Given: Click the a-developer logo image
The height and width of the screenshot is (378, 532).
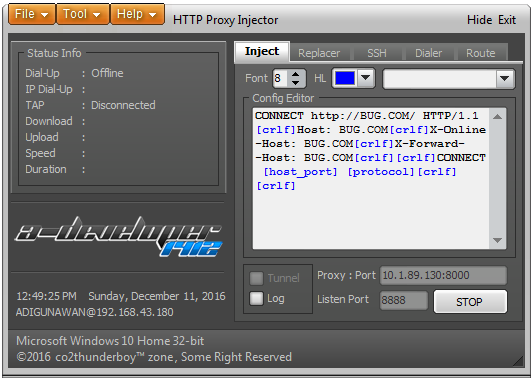Looking at the screenshot, I should [119, 237].
